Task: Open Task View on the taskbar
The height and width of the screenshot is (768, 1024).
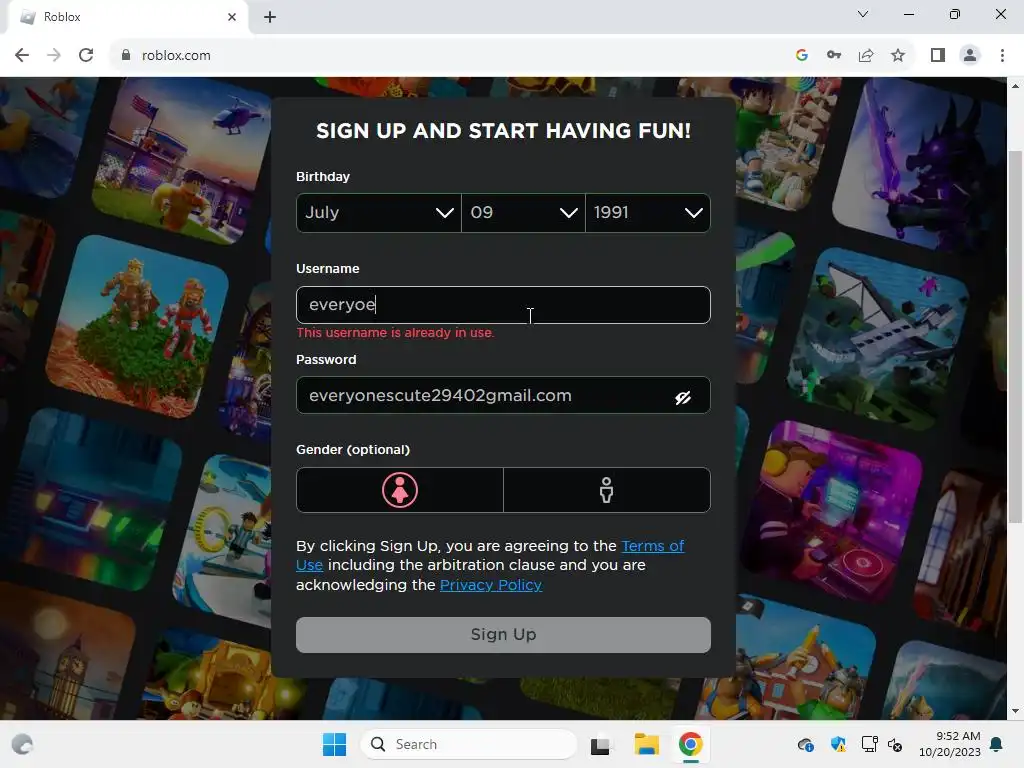Action: coord(600,745)
